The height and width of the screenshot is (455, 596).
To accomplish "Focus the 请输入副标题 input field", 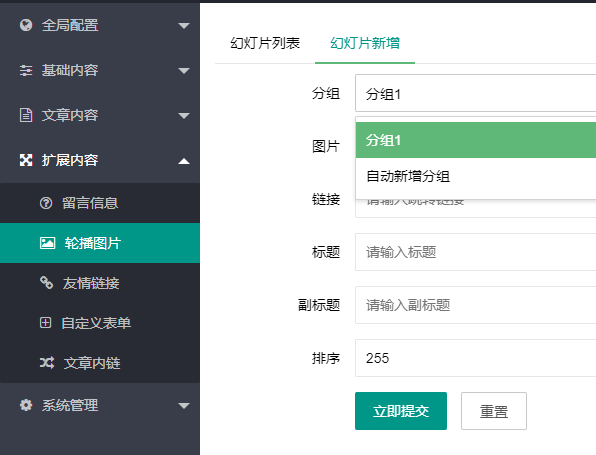I will 476,305.
